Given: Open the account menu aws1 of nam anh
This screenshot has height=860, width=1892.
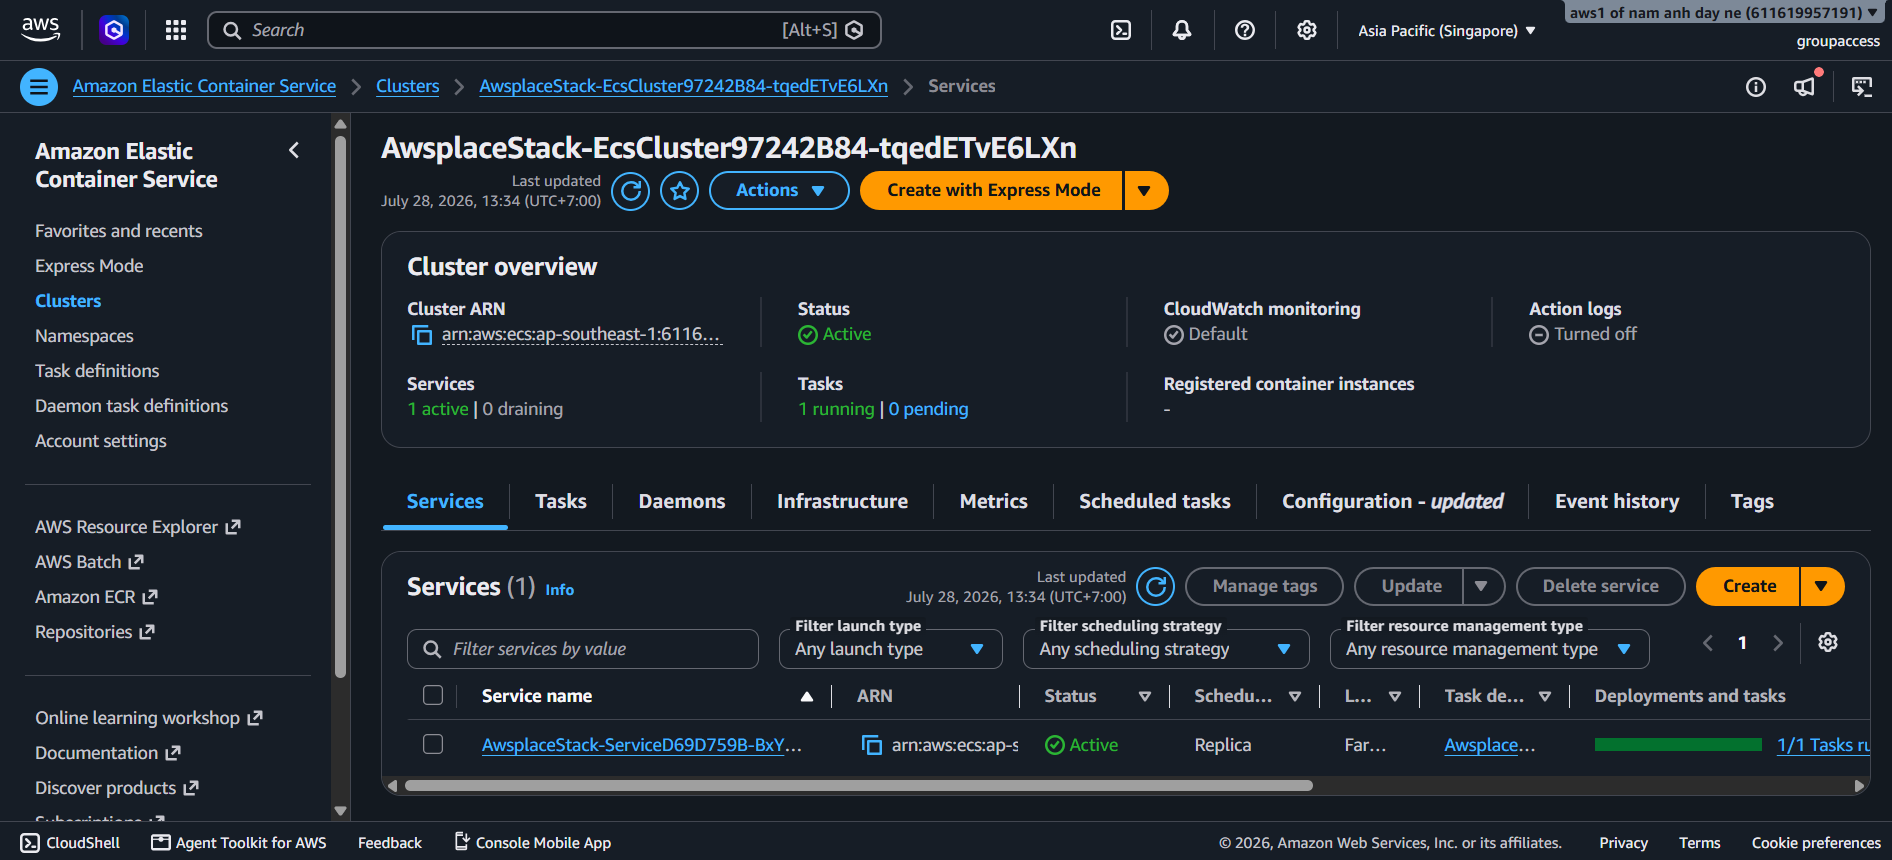Looking at the screenshot, I should coord(1723,13).
